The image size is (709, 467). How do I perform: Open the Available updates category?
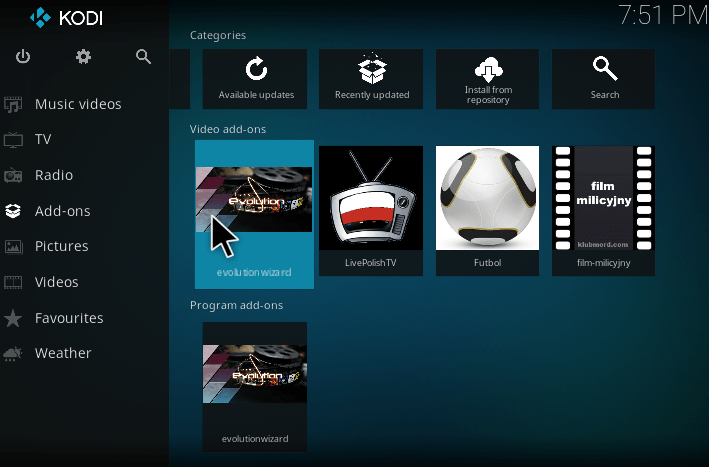[x=255, y=79]
